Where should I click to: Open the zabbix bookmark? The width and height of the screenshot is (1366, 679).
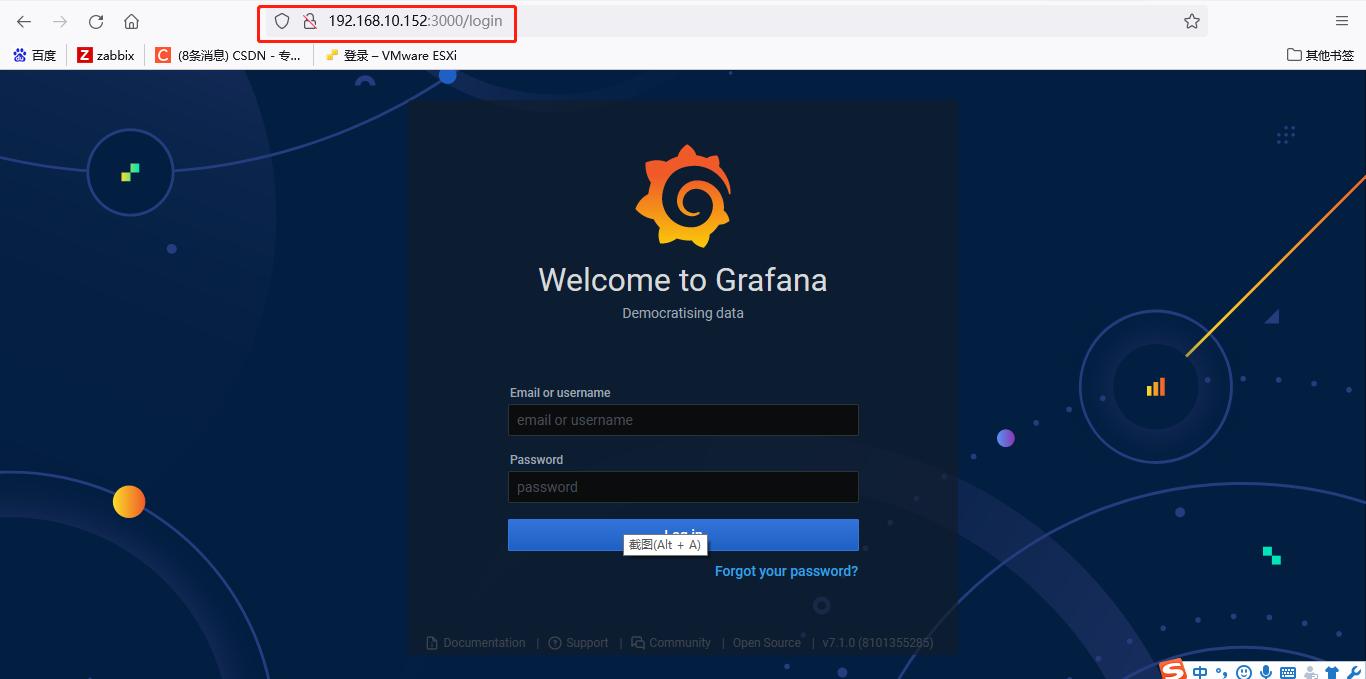click(106, 55)
